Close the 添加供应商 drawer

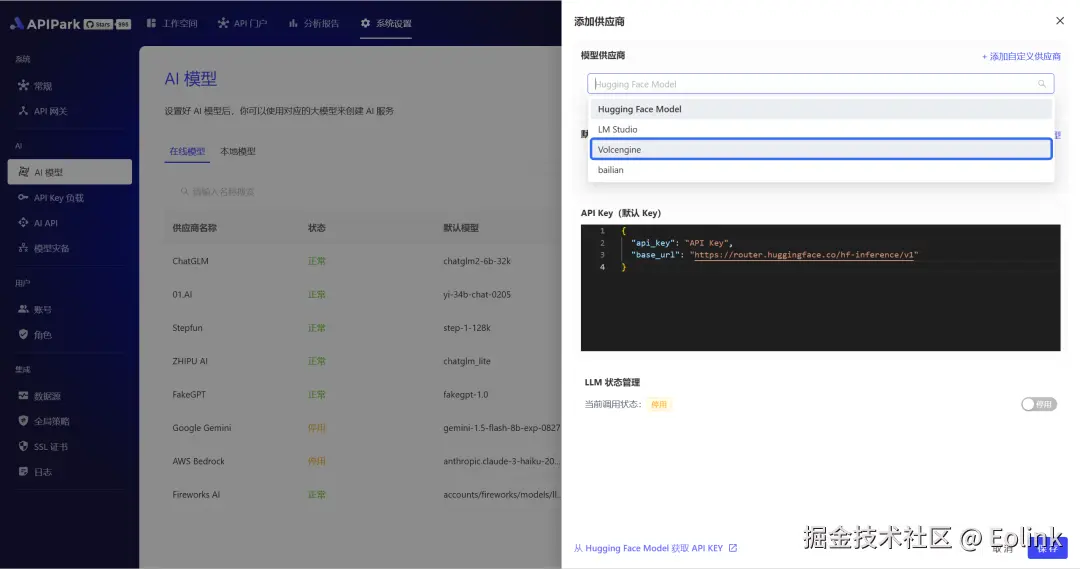(x=1059, y=21)
